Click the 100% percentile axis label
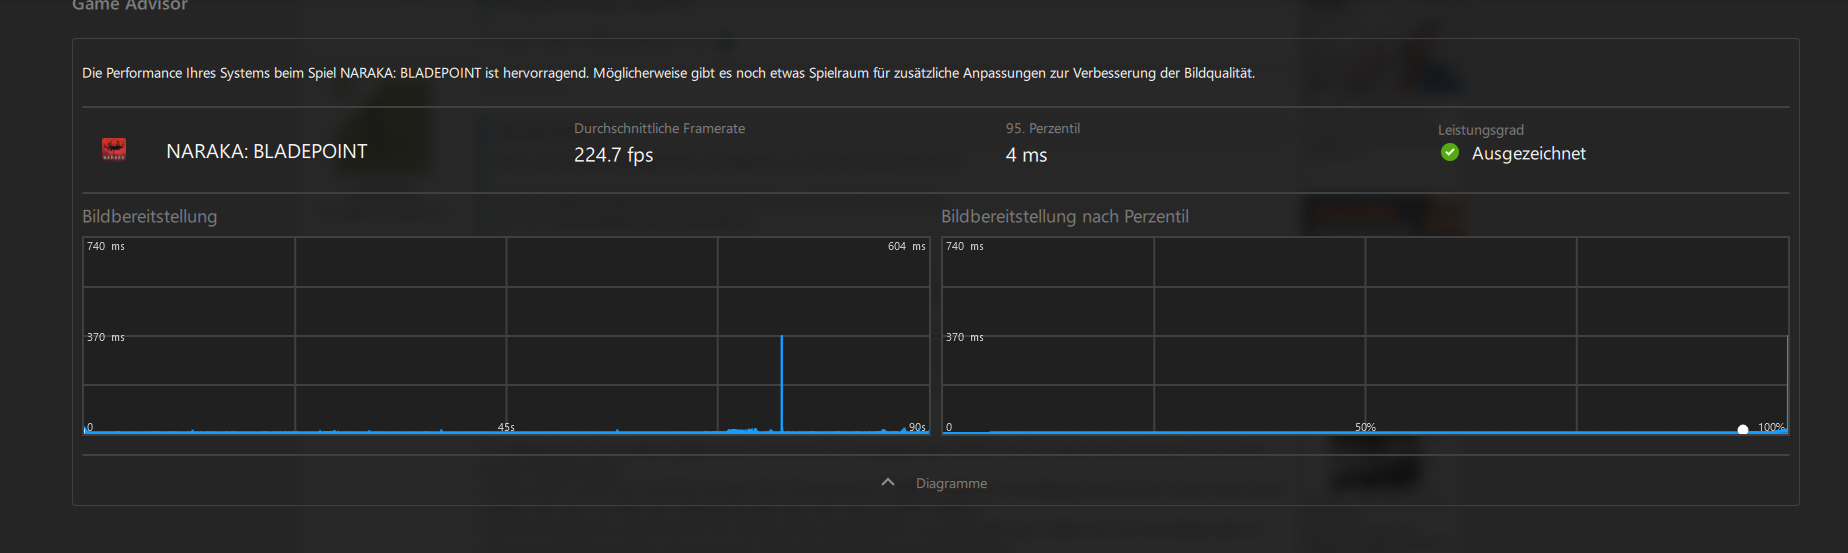Screen dimensions: 1848x553 1771,427
